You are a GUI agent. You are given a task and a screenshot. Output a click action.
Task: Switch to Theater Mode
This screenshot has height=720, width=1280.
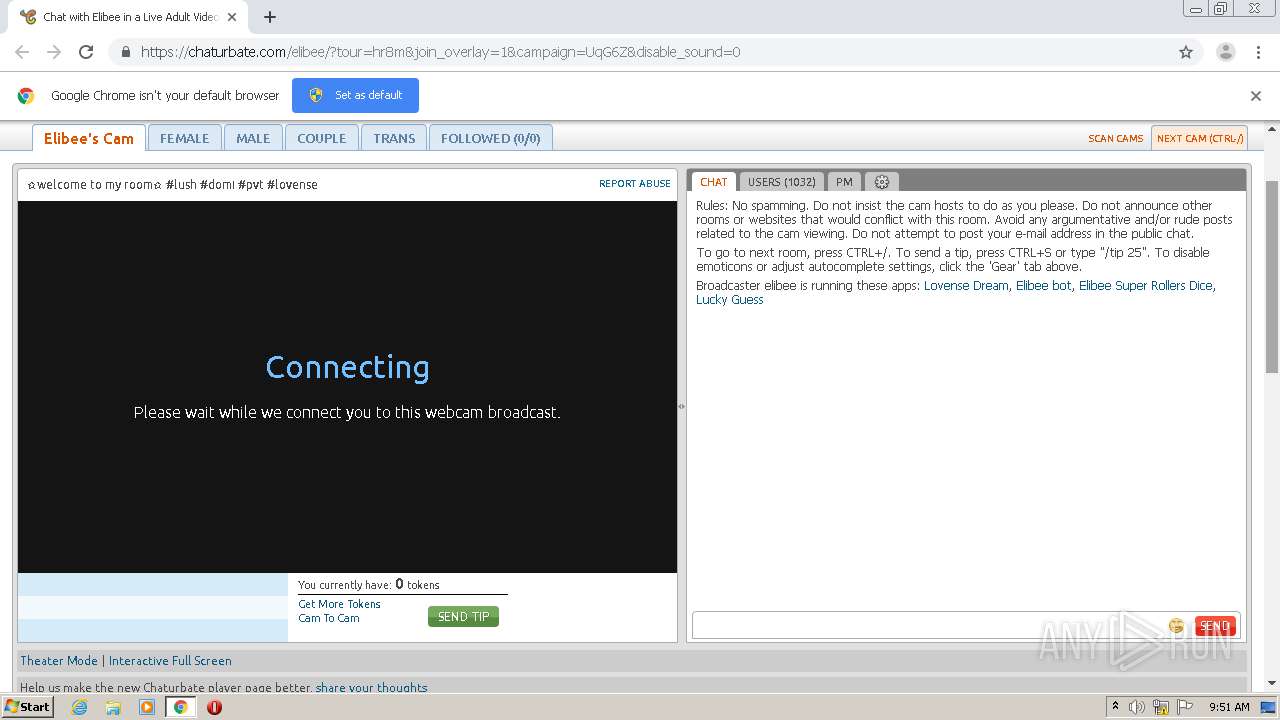coord(59,661)
